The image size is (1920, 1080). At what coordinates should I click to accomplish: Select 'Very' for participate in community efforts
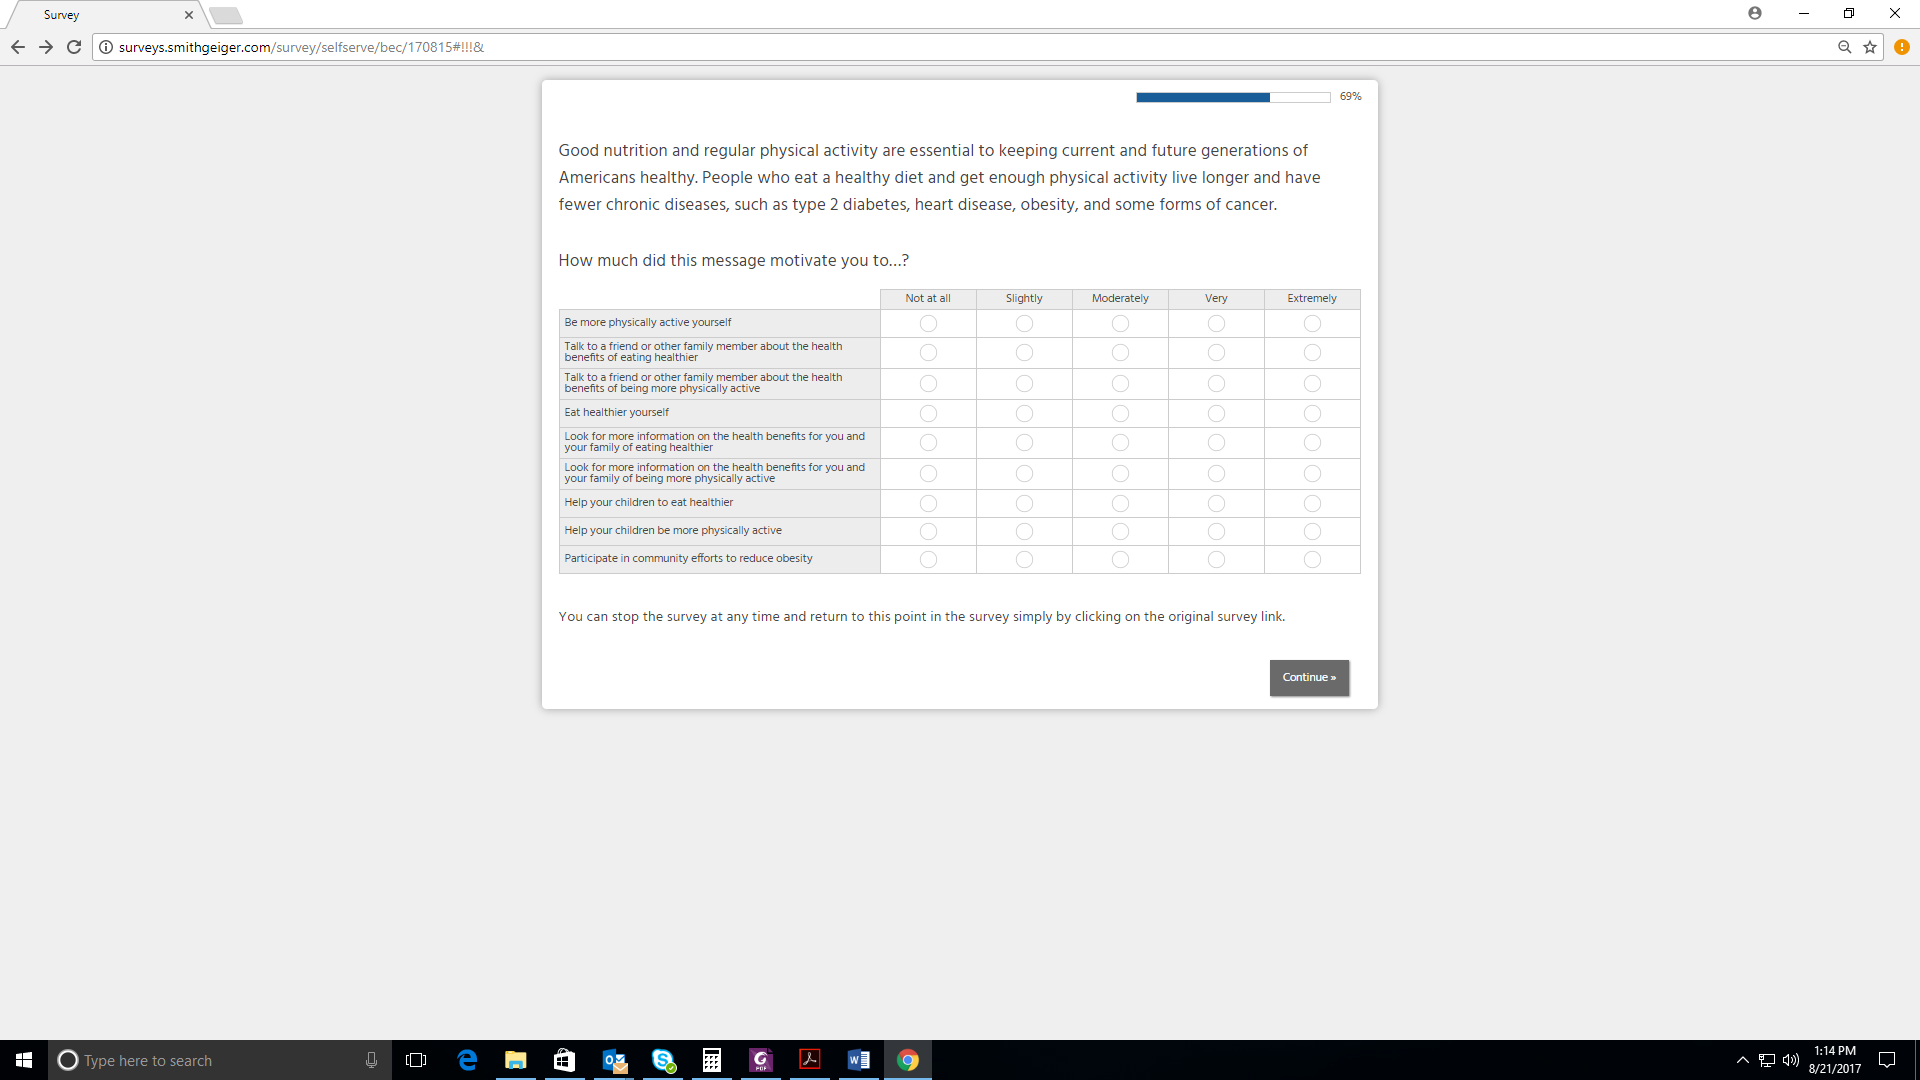click(x=1216, y=559)
